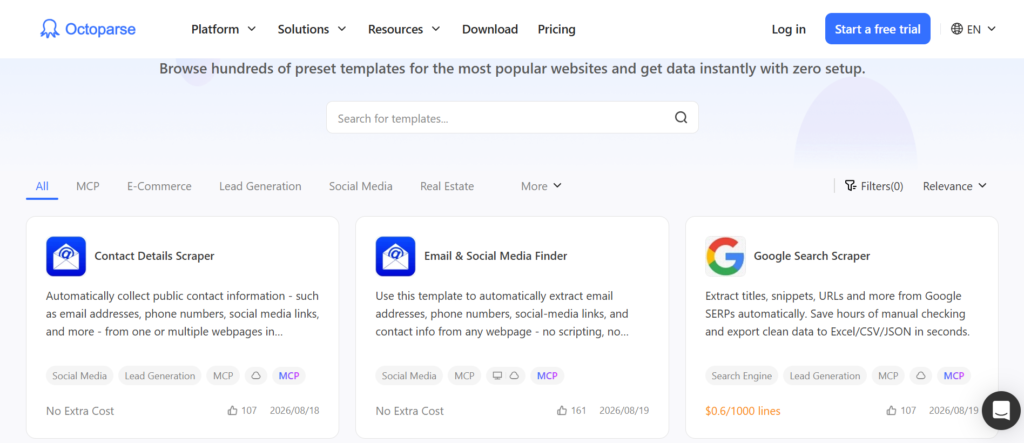1024x443 pixels.
Task: Click Social Media tag on Contact Details Scraper
Action: click(x=80, y=376)
